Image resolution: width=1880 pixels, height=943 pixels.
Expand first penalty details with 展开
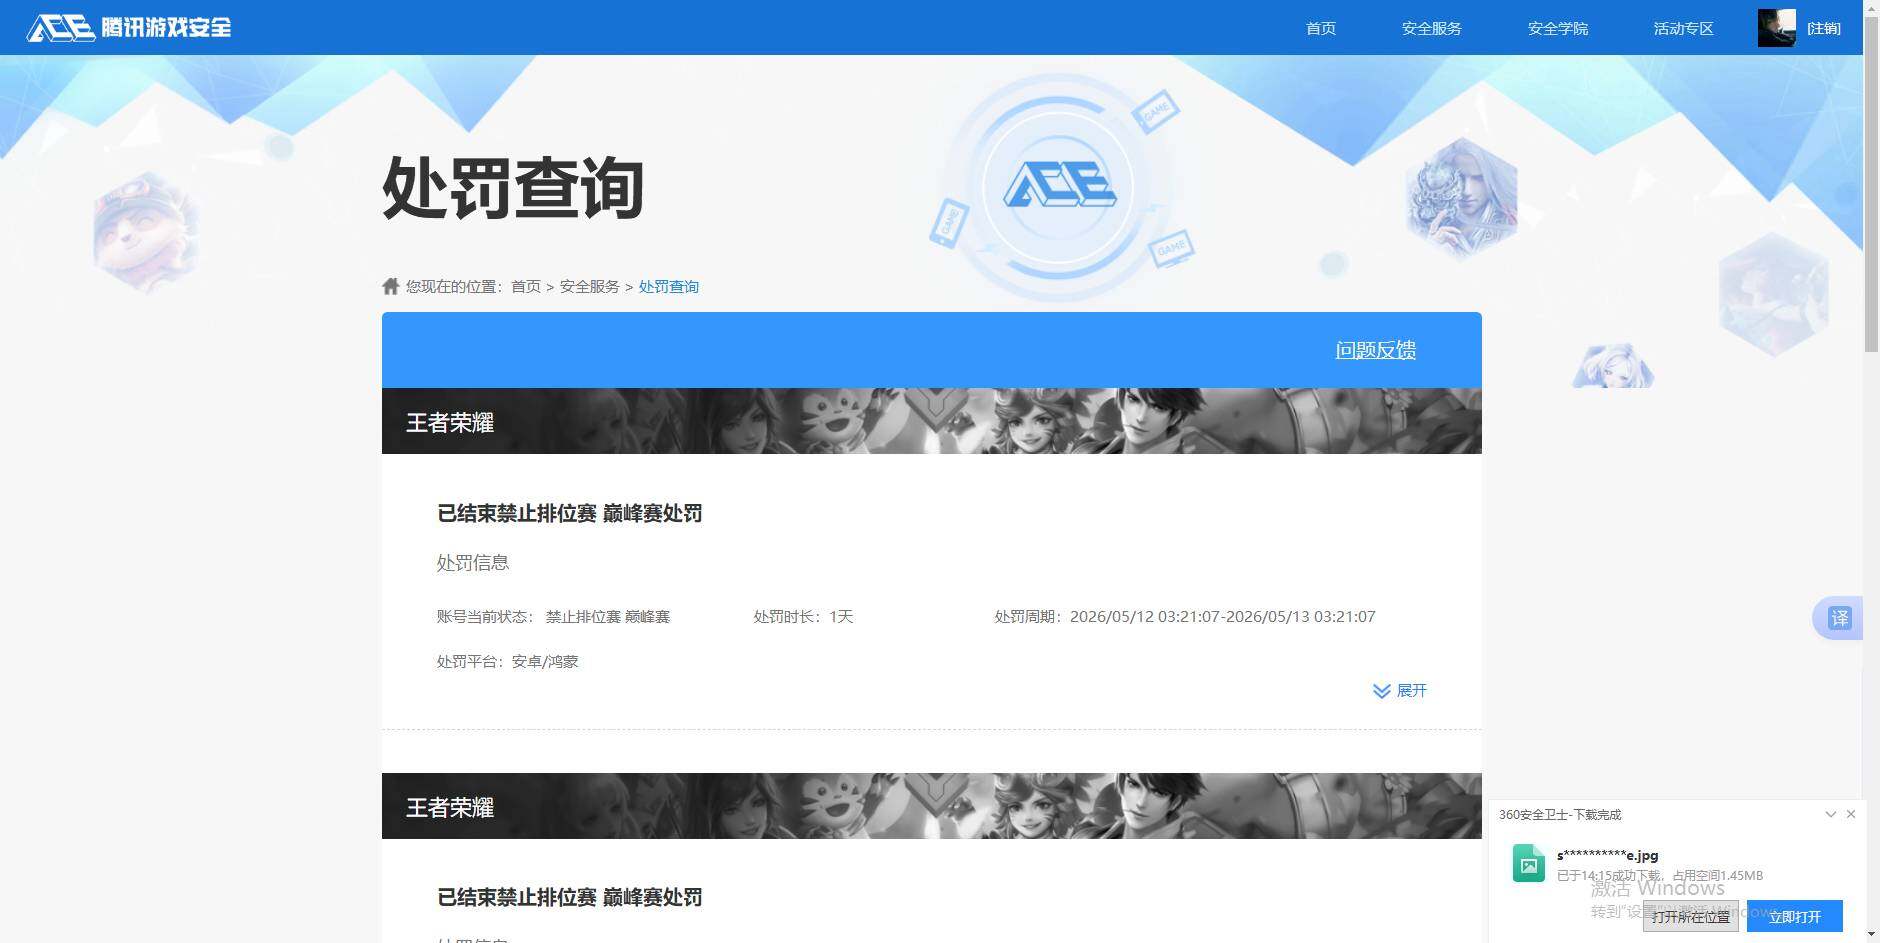pyautogui.click(x=1400, y=691)
